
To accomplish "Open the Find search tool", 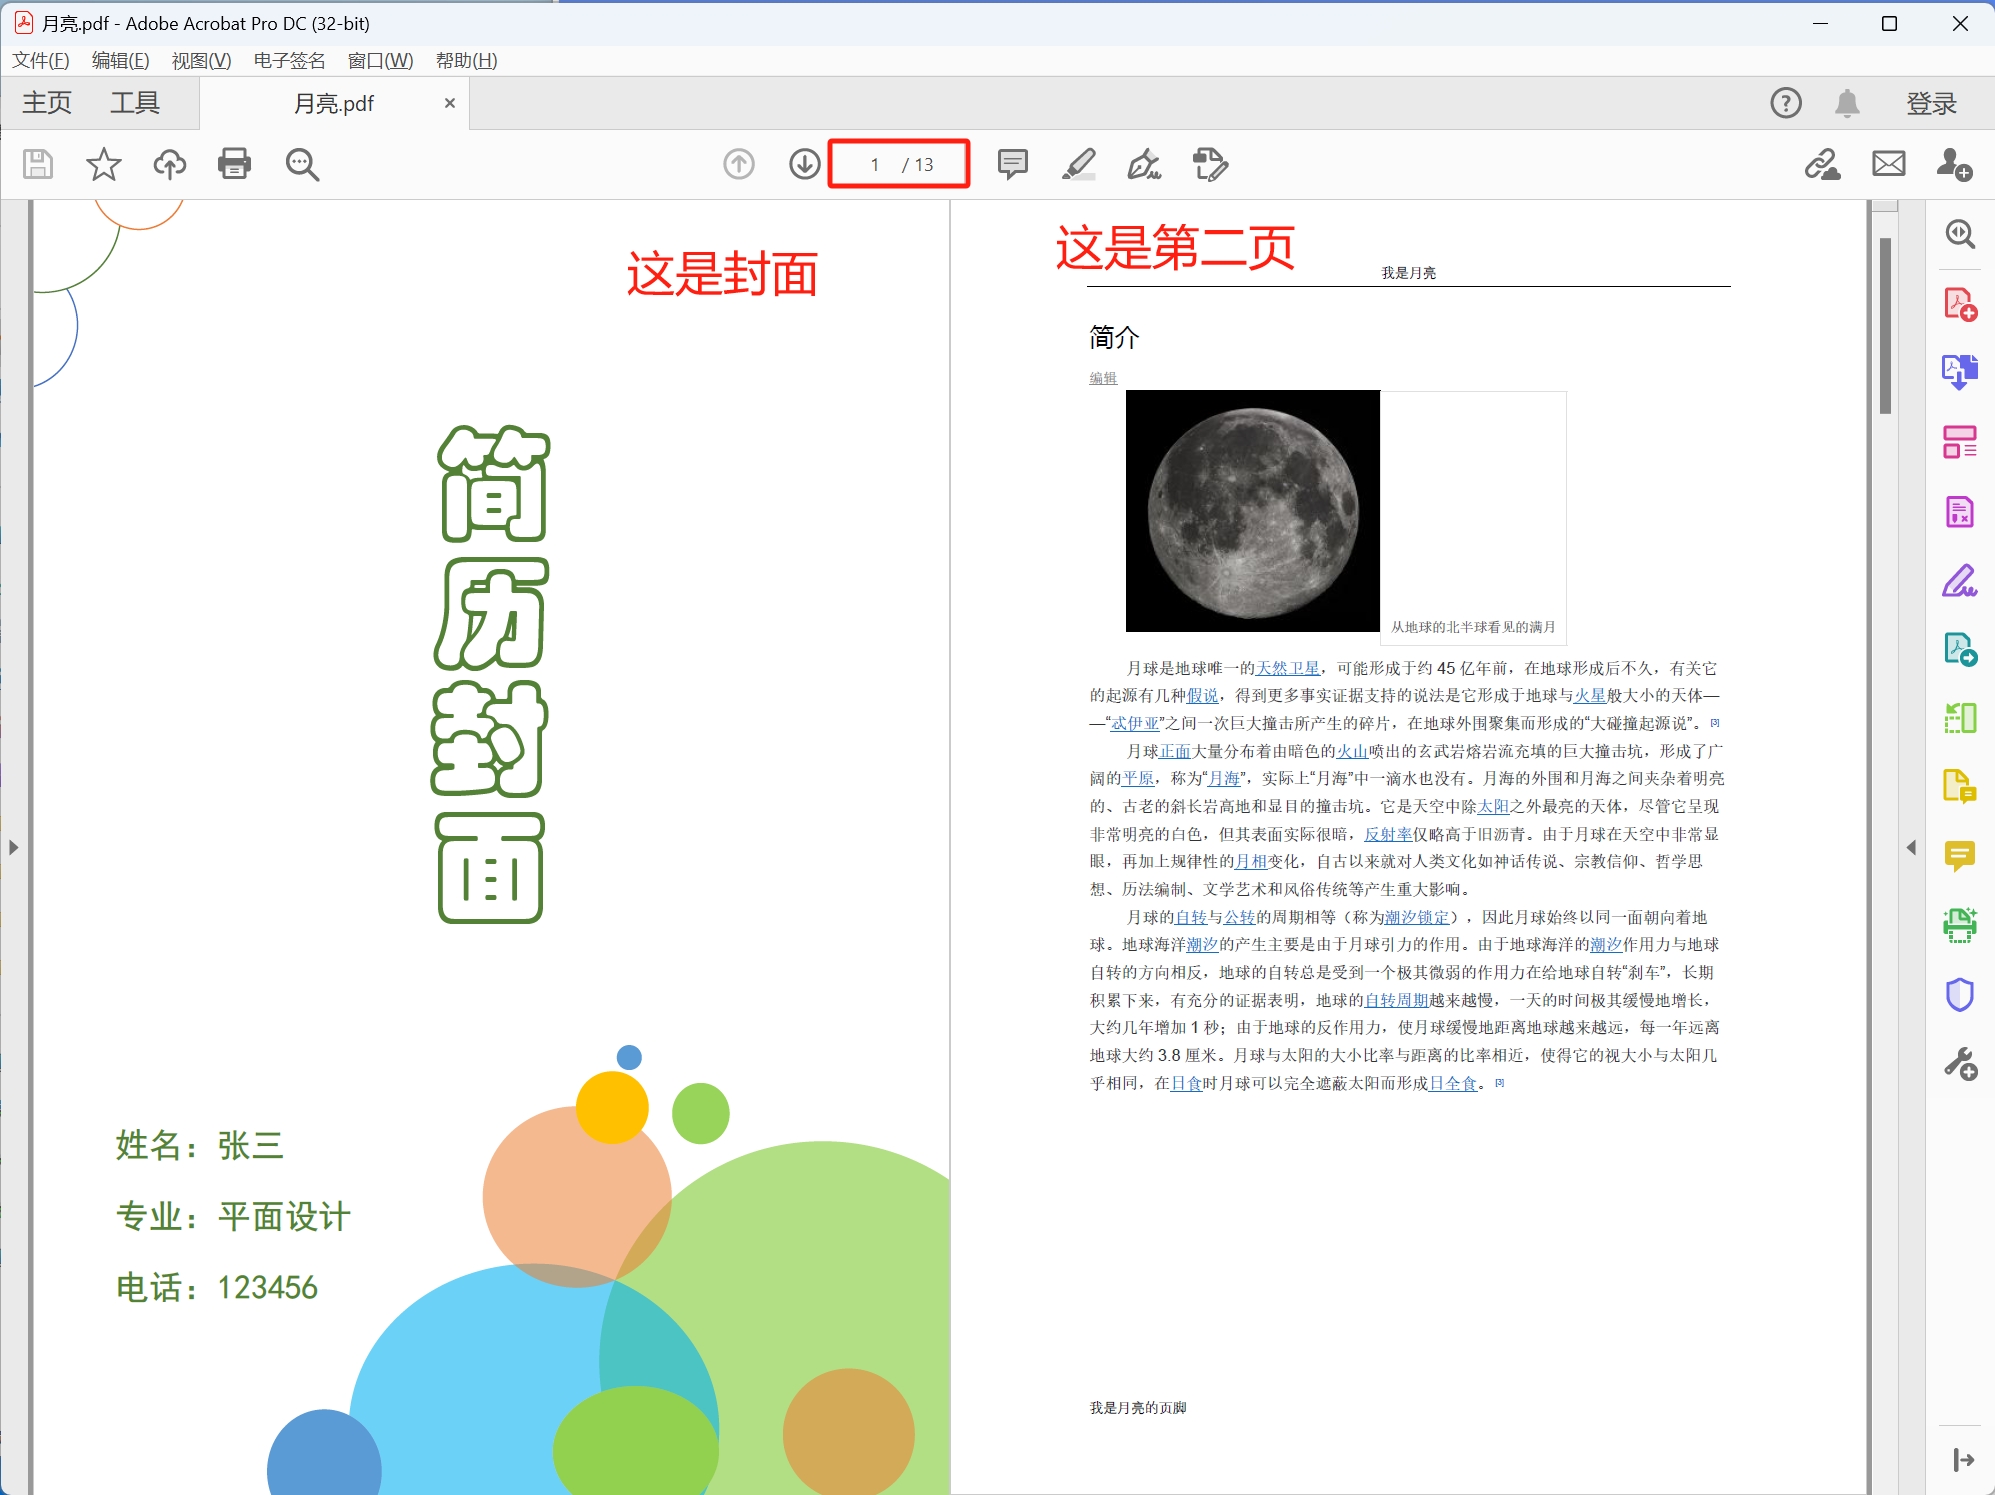I will (x=301, y=164).
